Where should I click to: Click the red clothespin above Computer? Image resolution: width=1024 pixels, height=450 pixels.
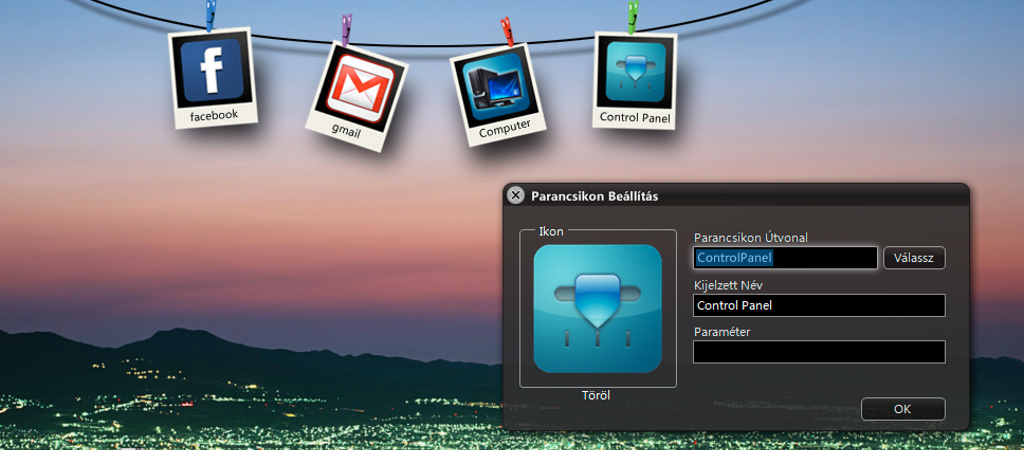click(x=507, y=32)
